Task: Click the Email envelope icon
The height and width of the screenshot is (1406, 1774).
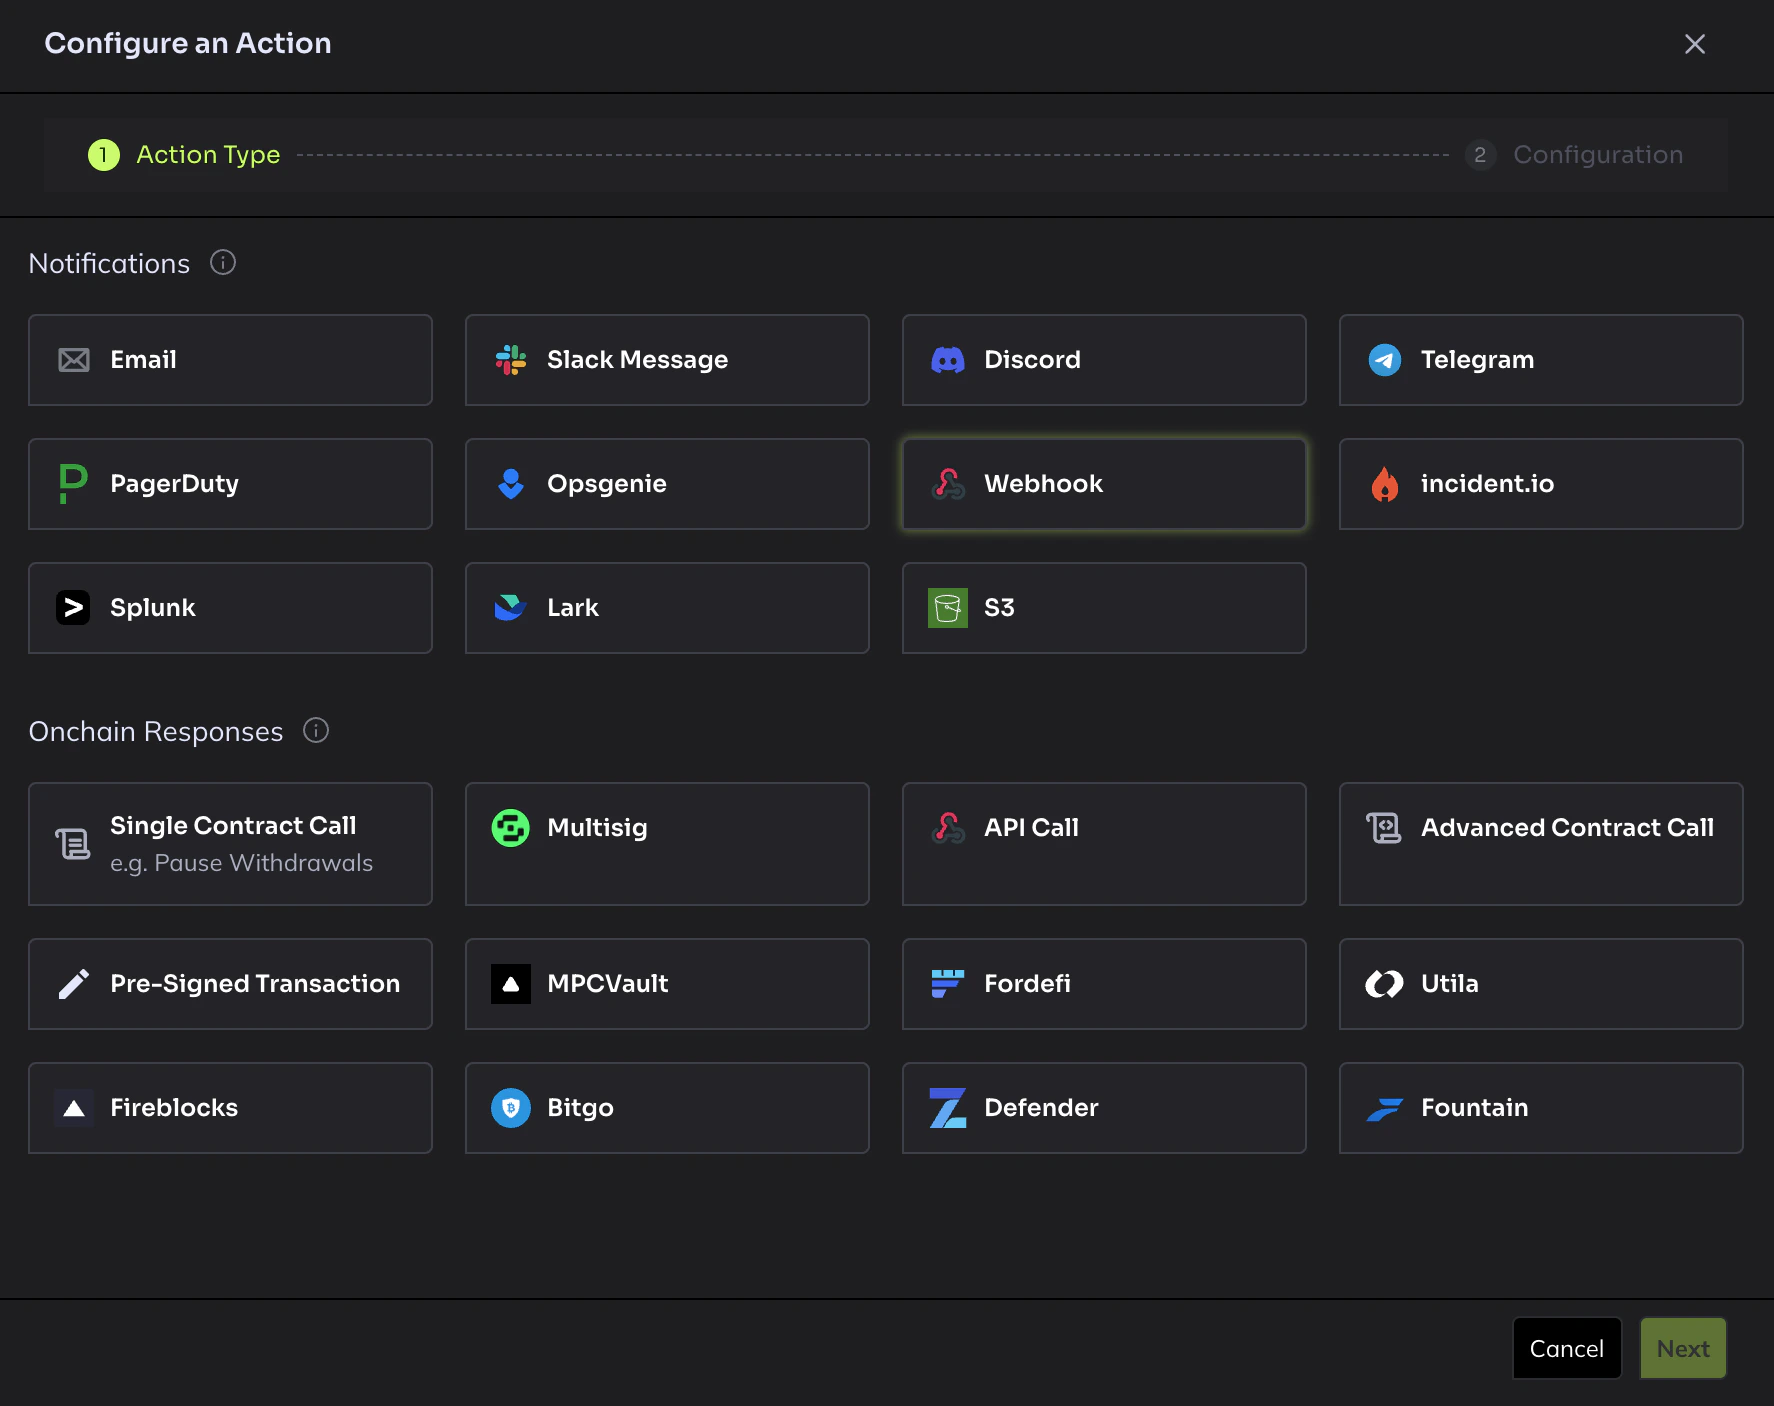Action: tap(74, 360)
